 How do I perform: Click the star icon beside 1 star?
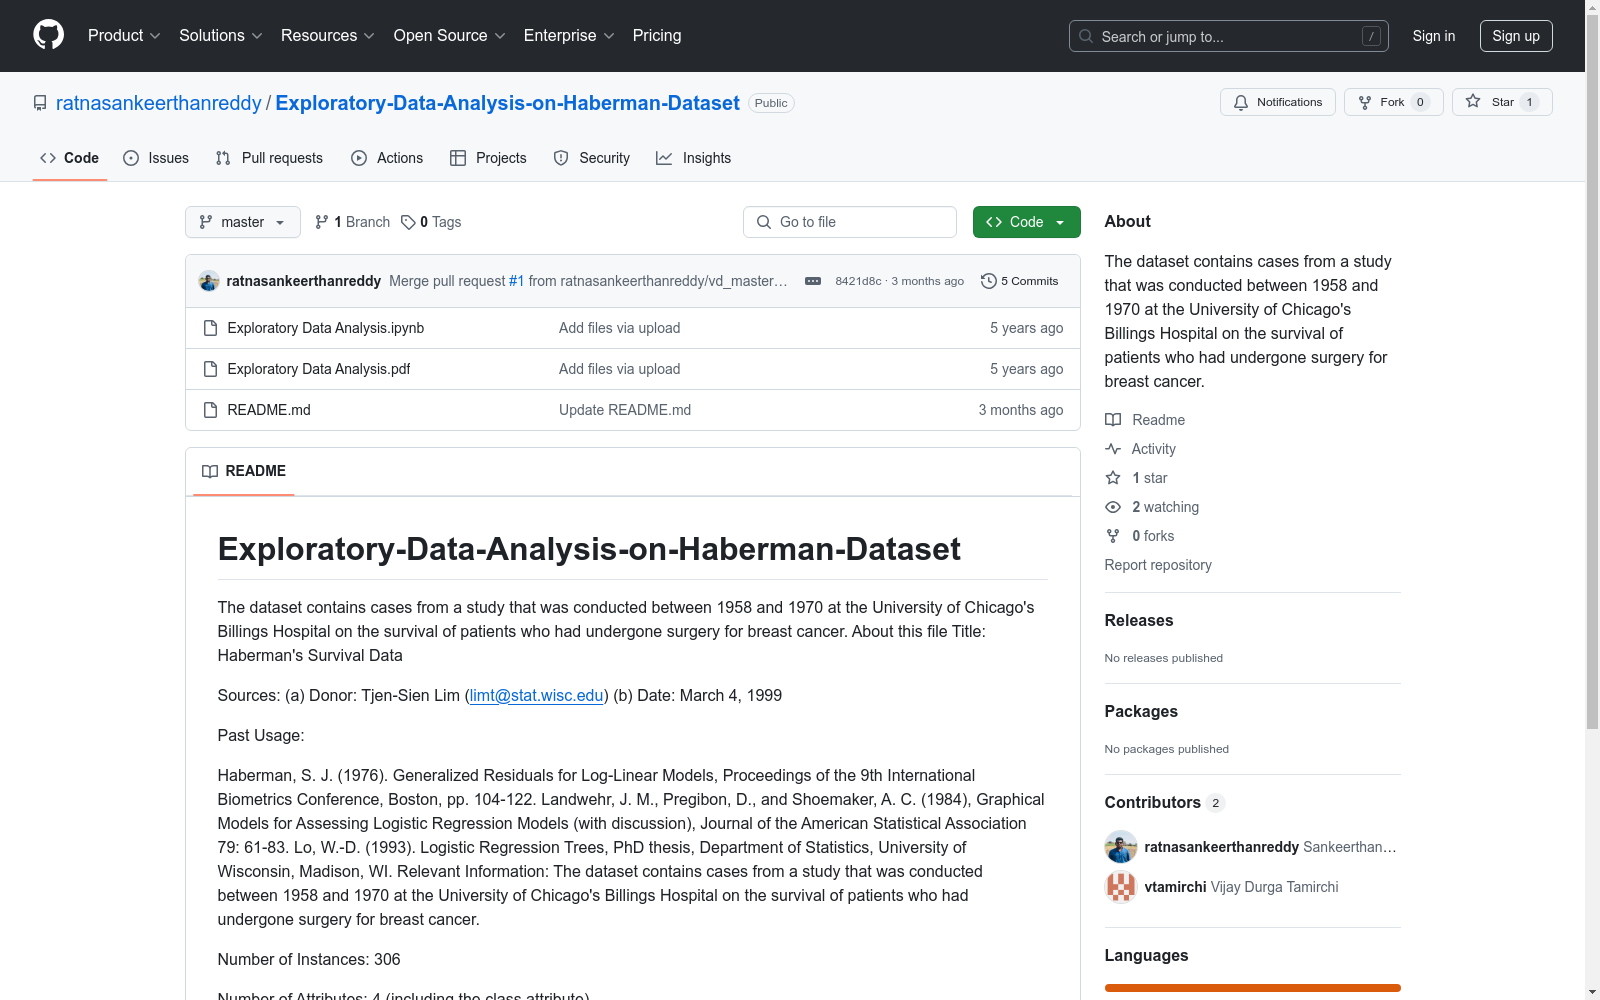tap(1113, 478)
